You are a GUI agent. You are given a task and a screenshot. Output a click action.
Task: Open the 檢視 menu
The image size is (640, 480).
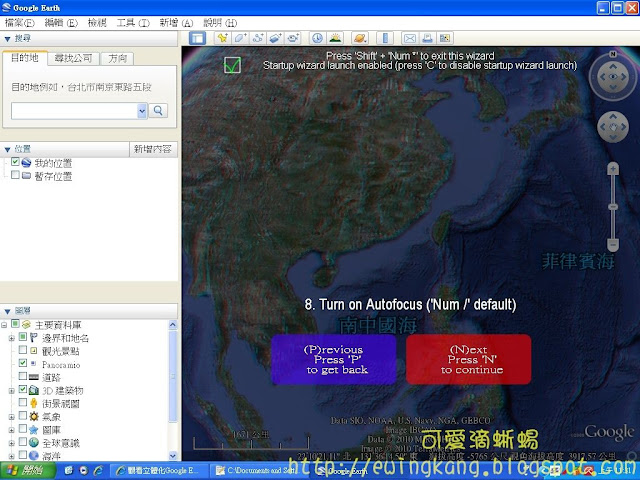click(97, 23)
